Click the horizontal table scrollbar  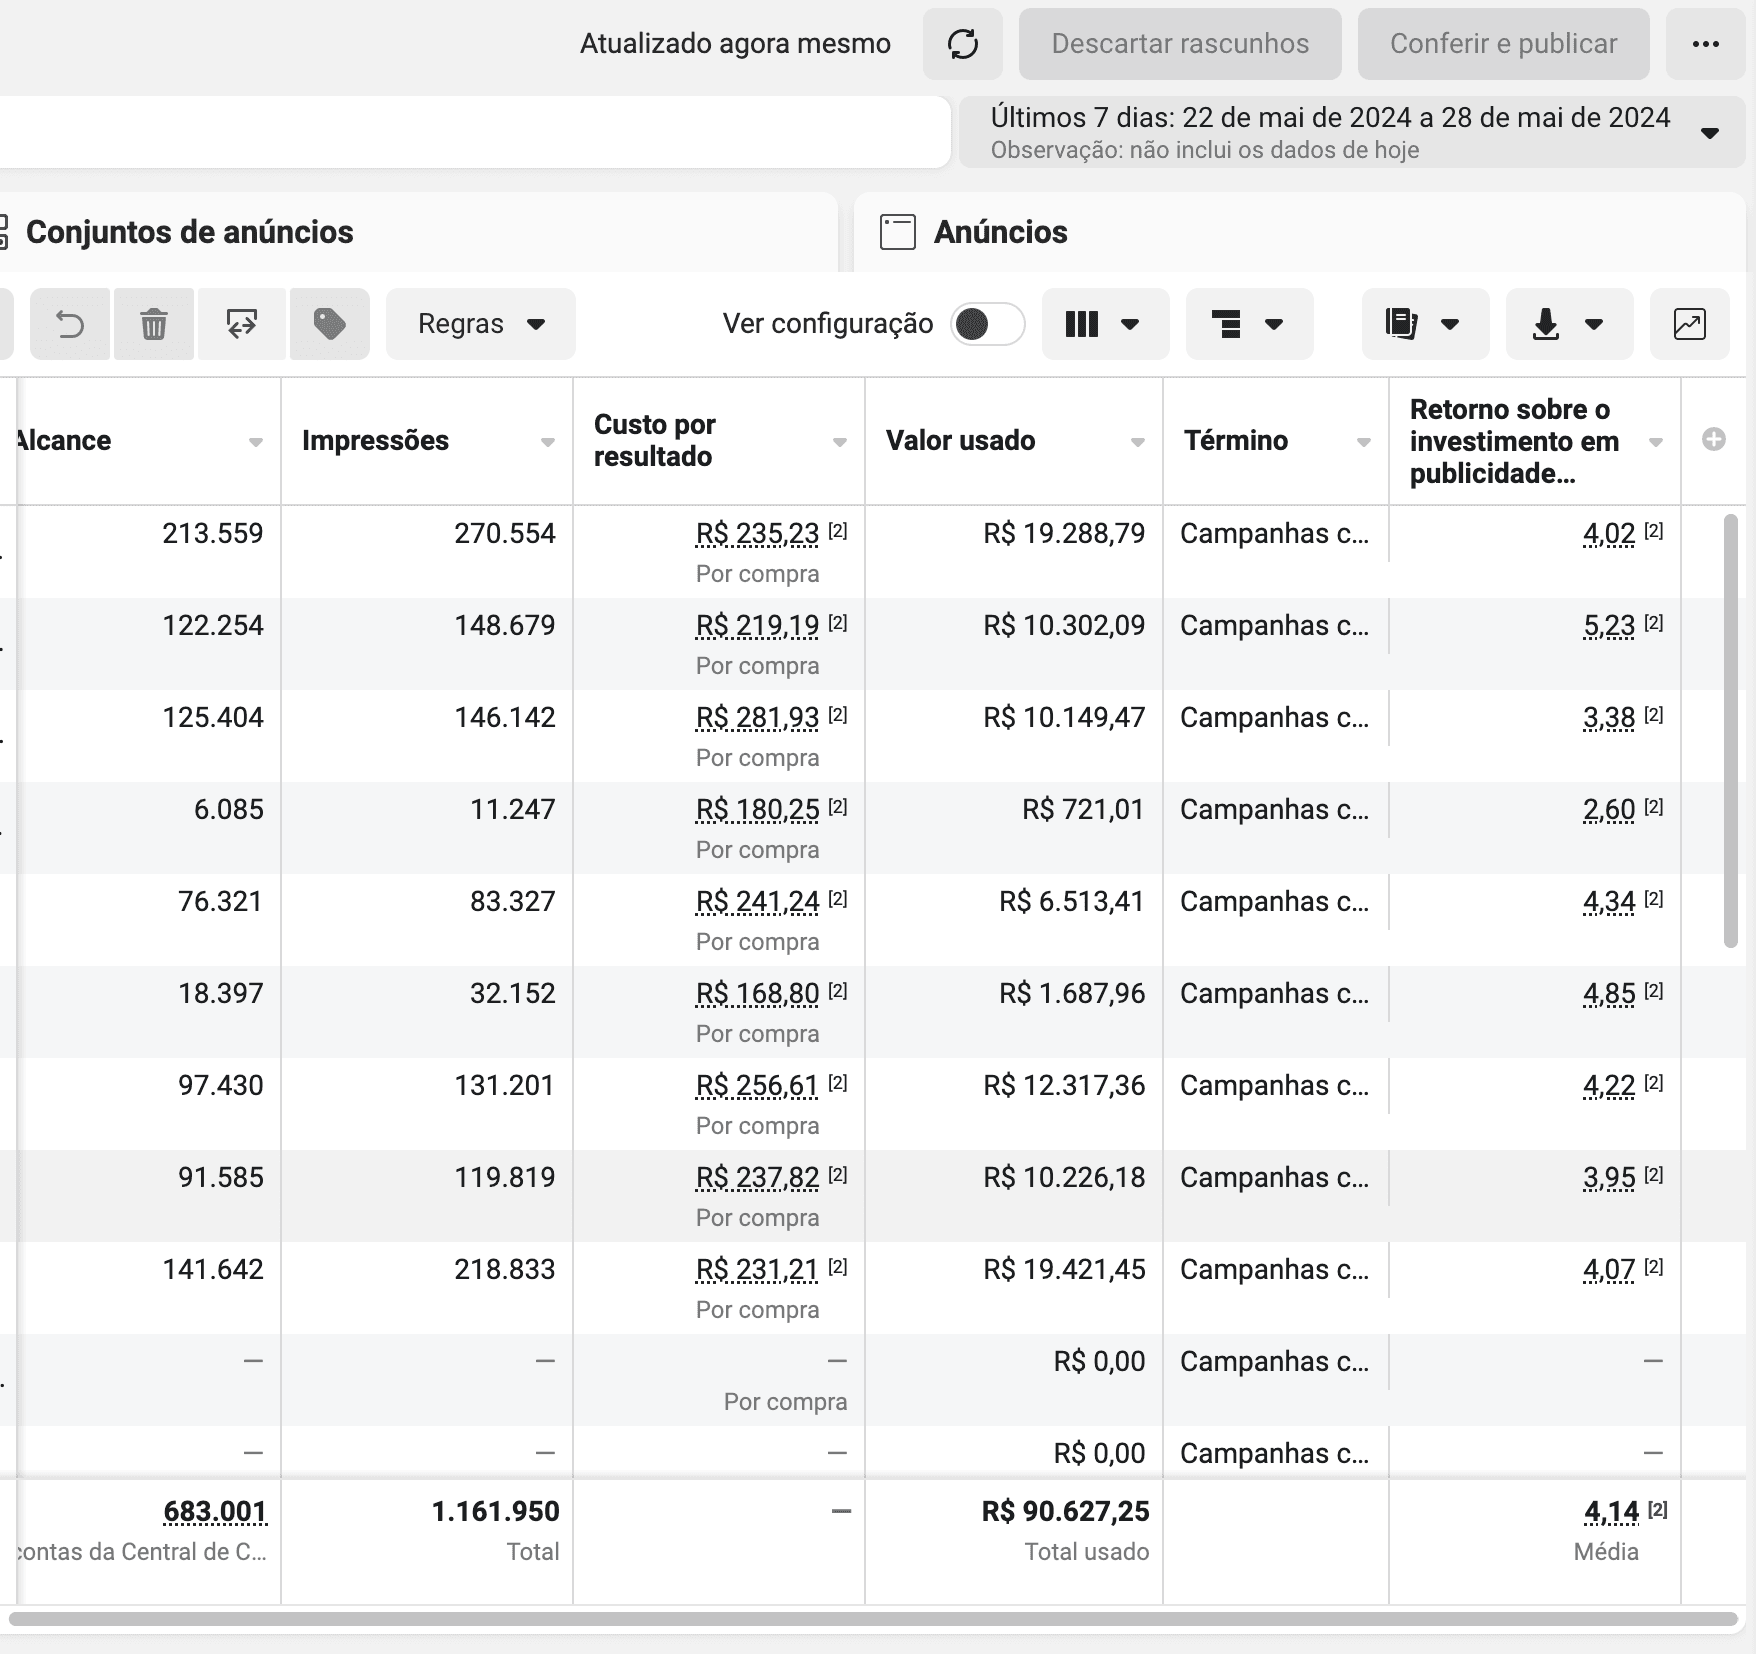873,1619
